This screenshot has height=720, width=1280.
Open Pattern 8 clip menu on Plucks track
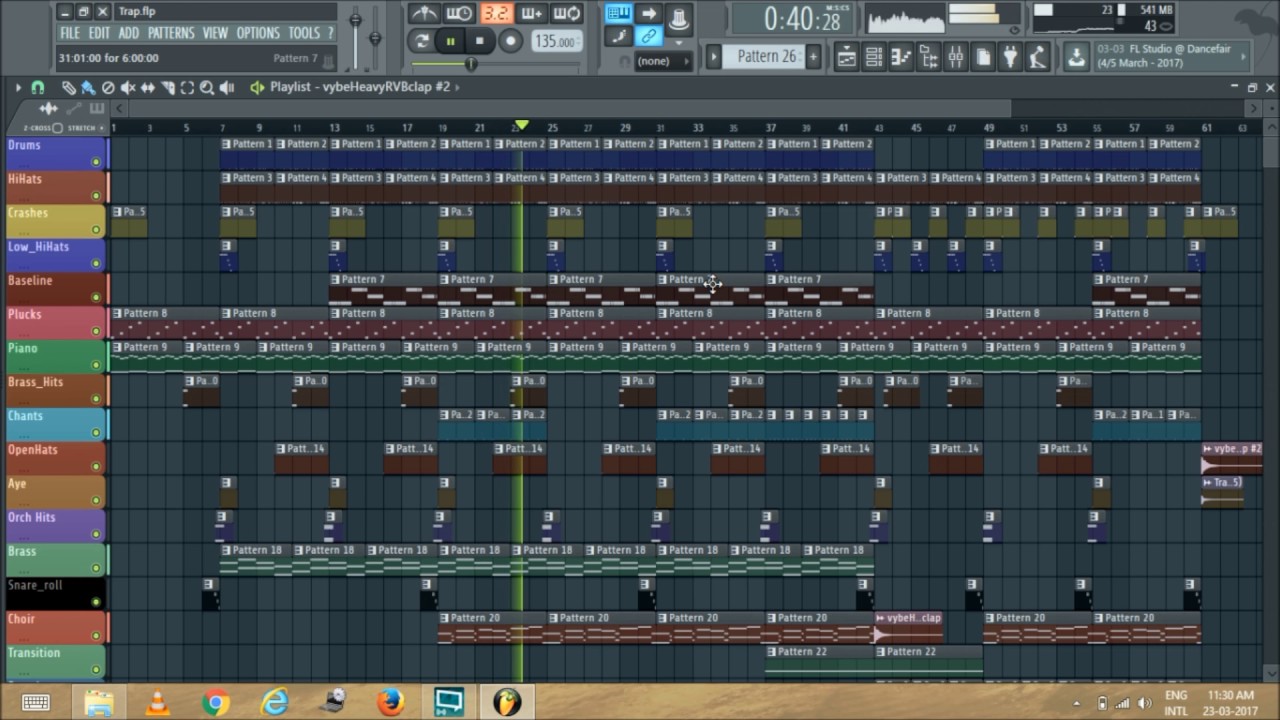(117, 313)
